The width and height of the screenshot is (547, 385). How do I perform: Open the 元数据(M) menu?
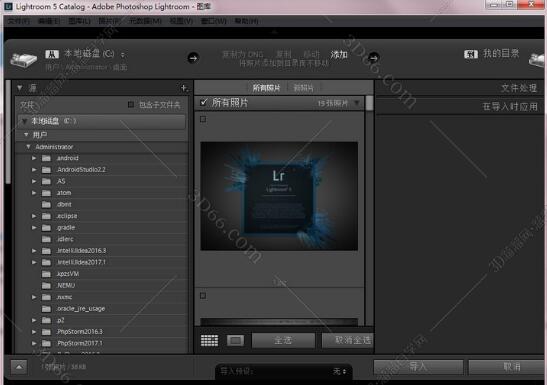145,21
